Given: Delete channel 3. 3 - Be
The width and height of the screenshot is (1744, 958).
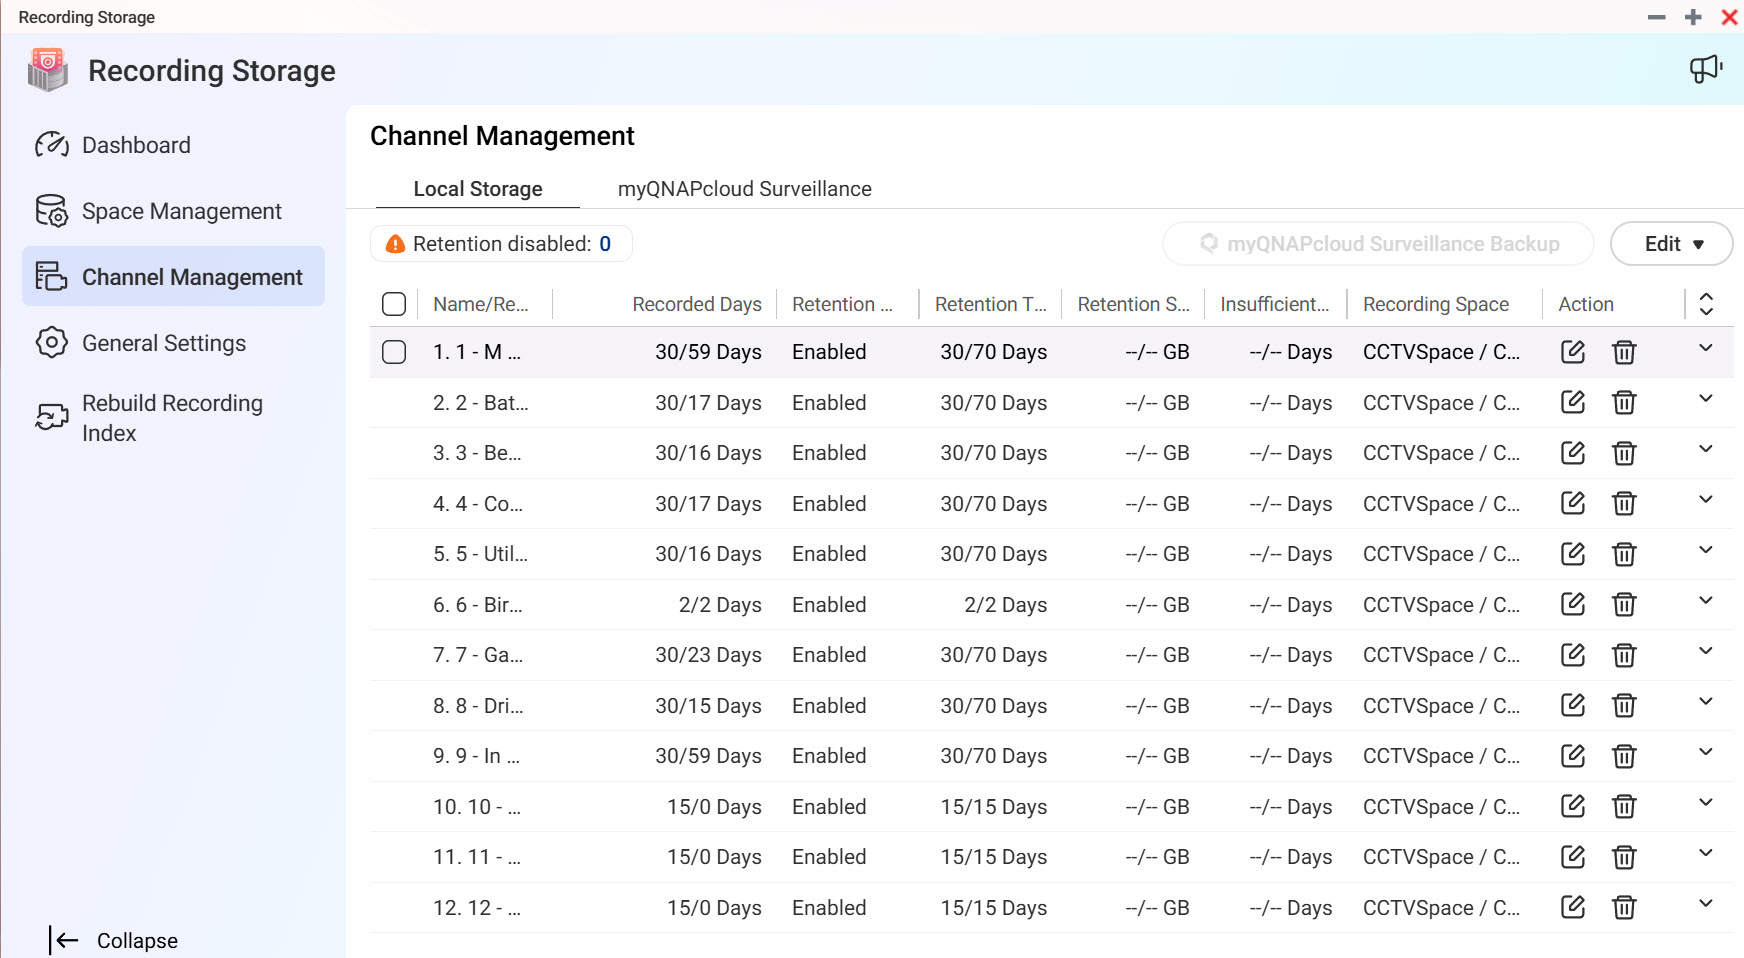Looking at the screenshot, I should (x=1624, y=453).
